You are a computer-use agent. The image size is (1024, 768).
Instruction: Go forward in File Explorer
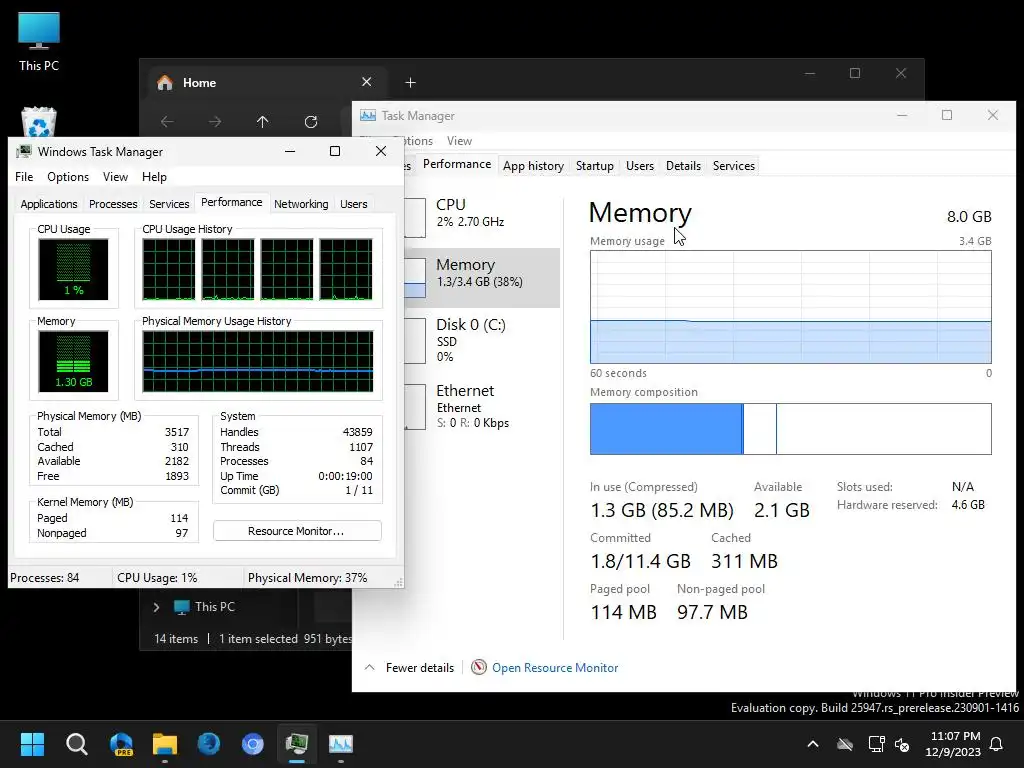(x=215, y=121)
